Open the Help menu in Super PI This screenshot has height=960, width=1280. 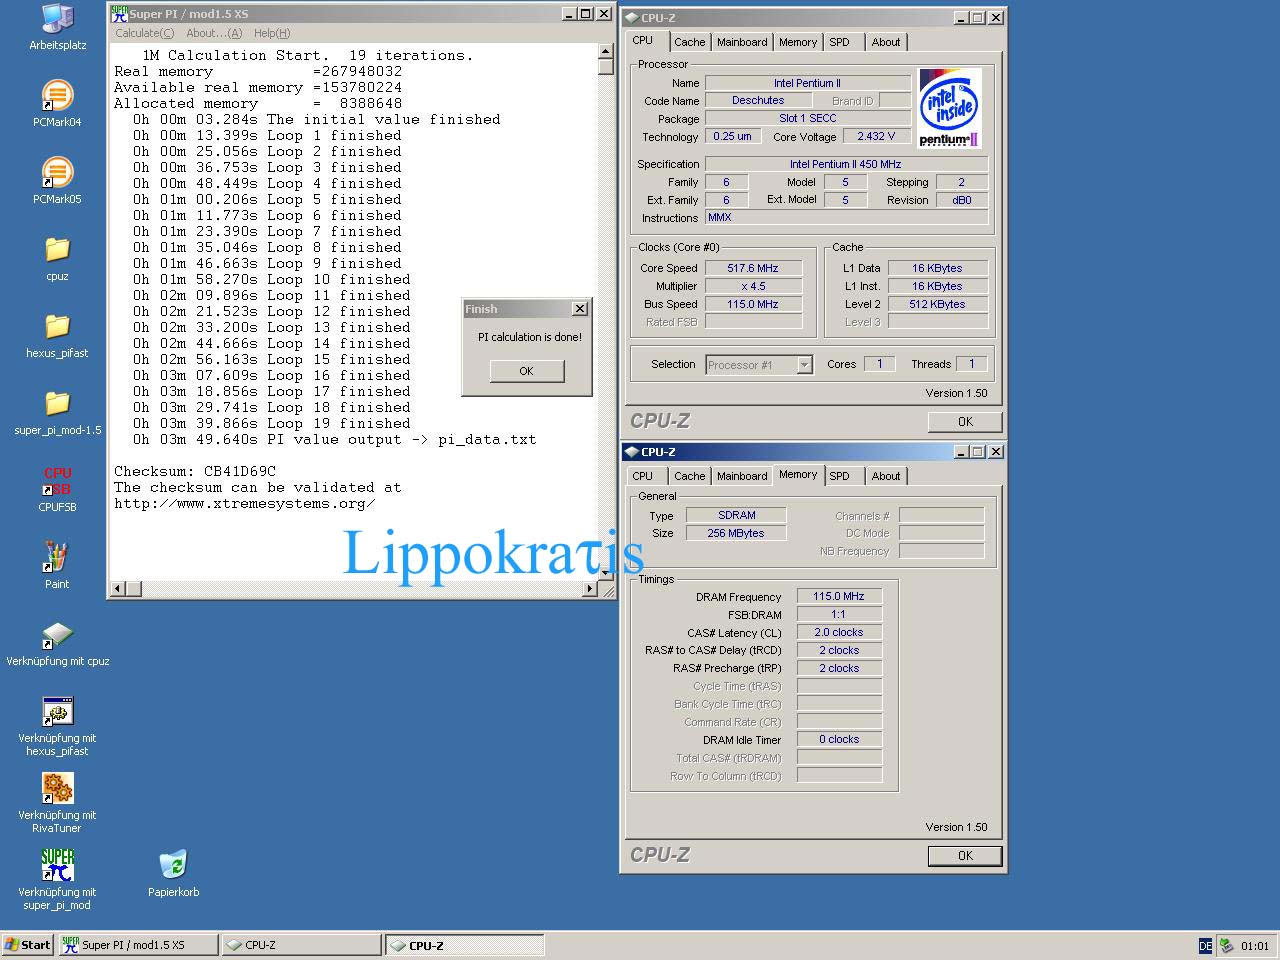click(272, 33)
